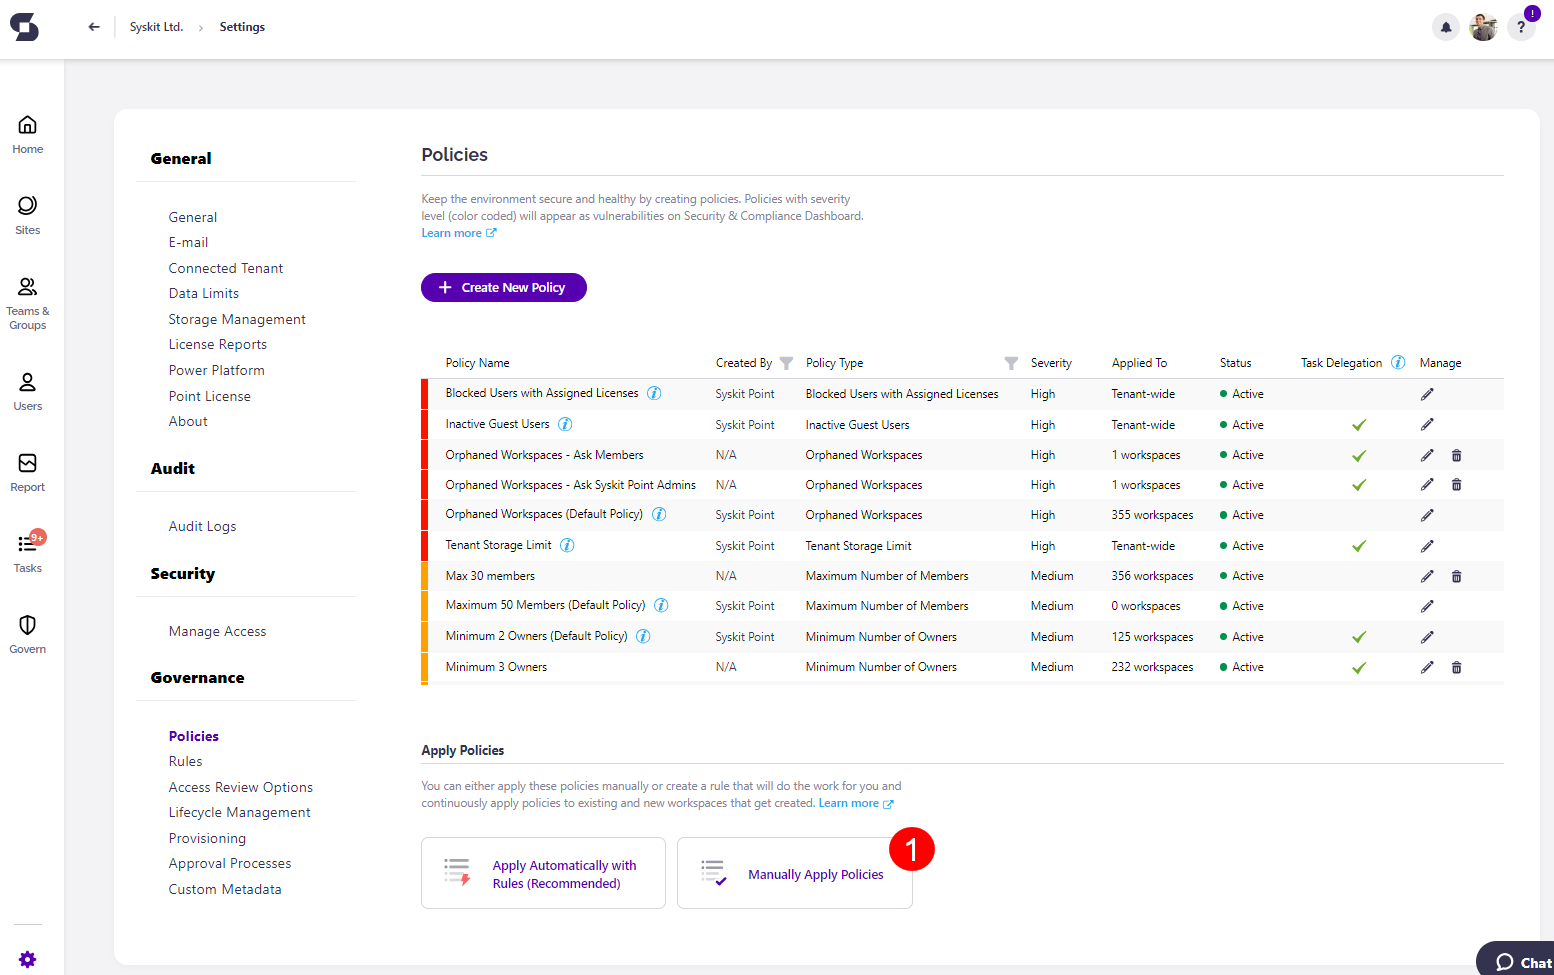Viewport: 1554px width, 975px height.
Task: Delete the Max 30 members policy
Action: pyautogui.click(x=1457, y=576)
